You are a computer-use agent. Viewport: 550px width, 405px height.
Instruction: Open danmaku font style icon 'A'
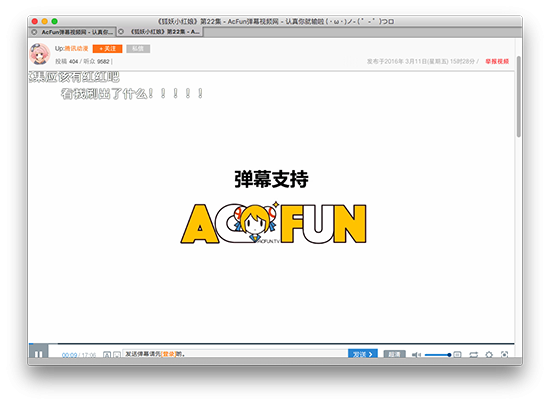pos(107,355)
